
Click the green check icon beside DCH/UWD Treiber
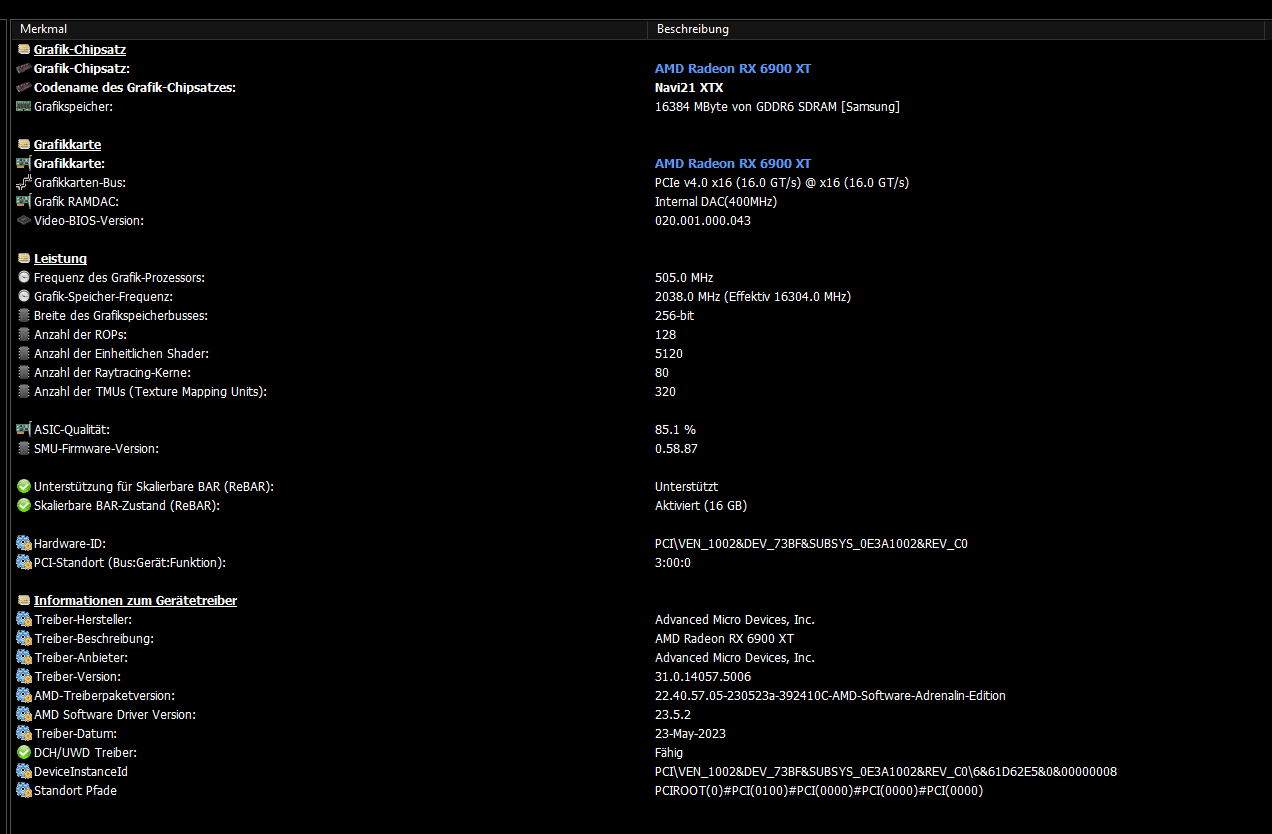tap(24, 752)
